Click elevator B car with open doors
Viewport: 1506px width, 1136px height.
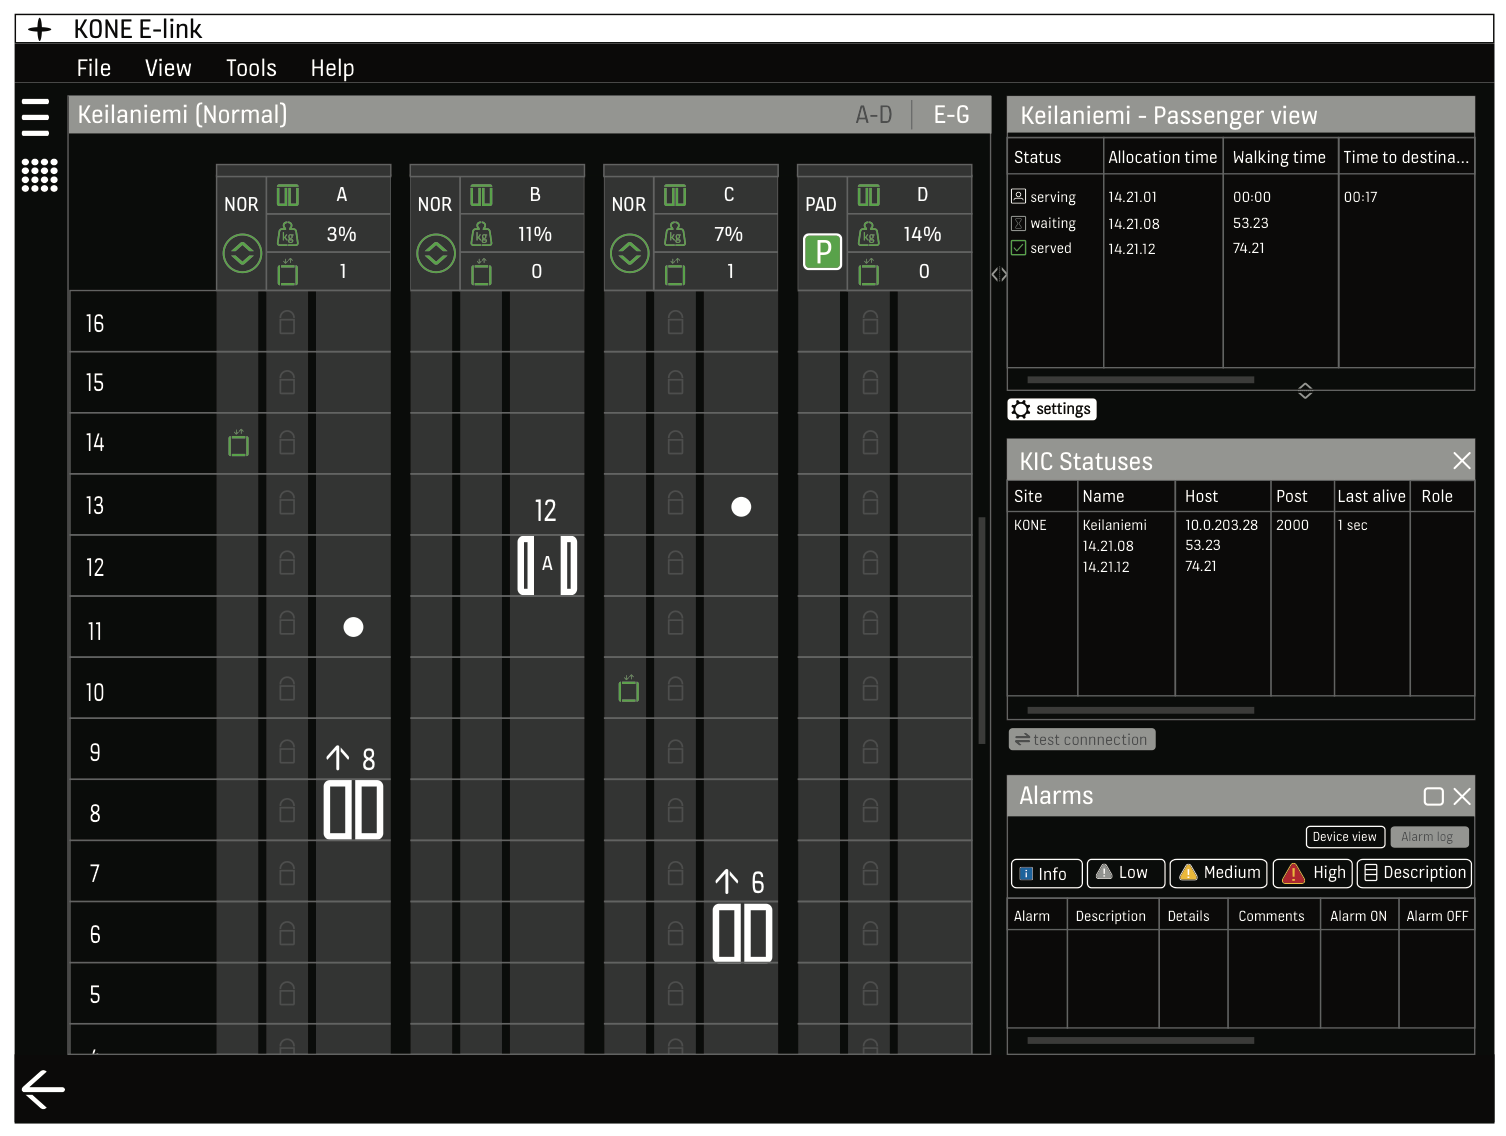(x=547, y=565)
